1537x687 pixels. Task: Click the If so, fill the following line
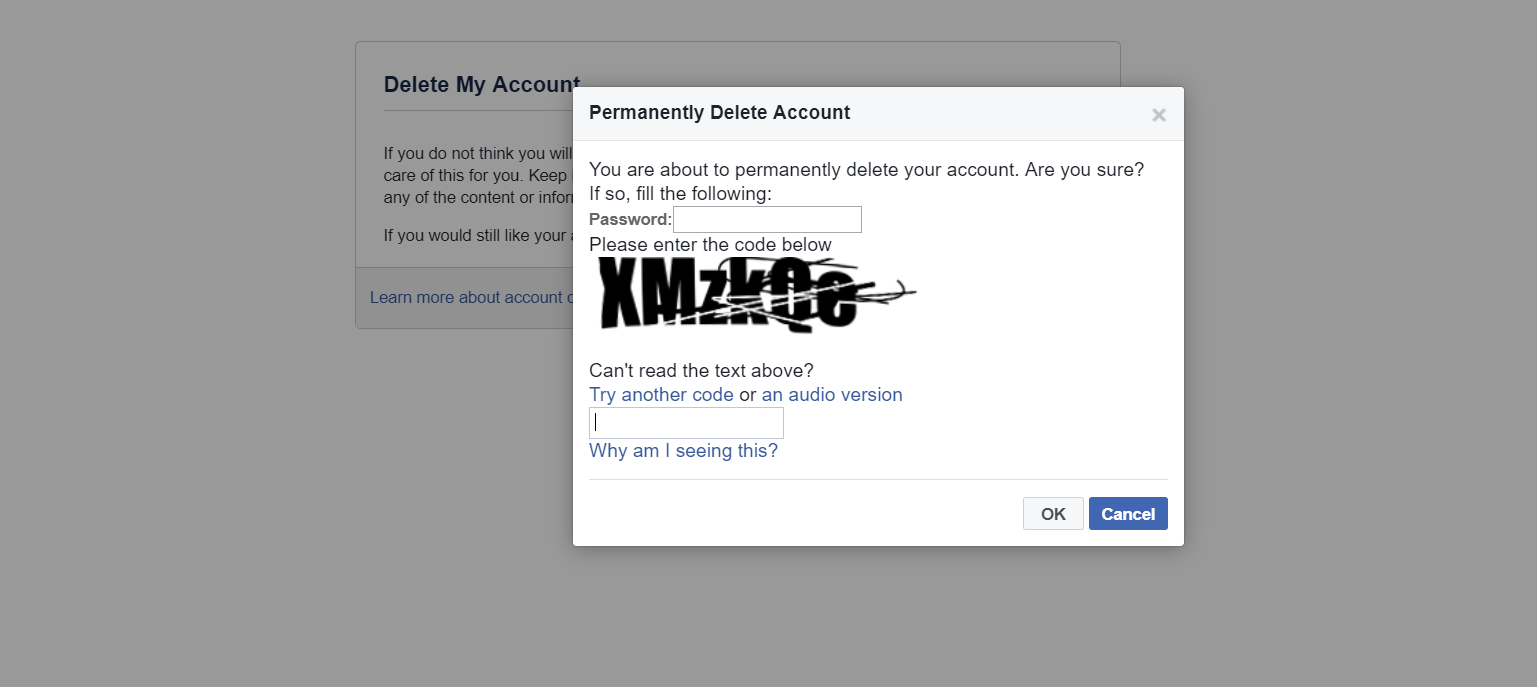pyautogui.click(x=680, y=194)
